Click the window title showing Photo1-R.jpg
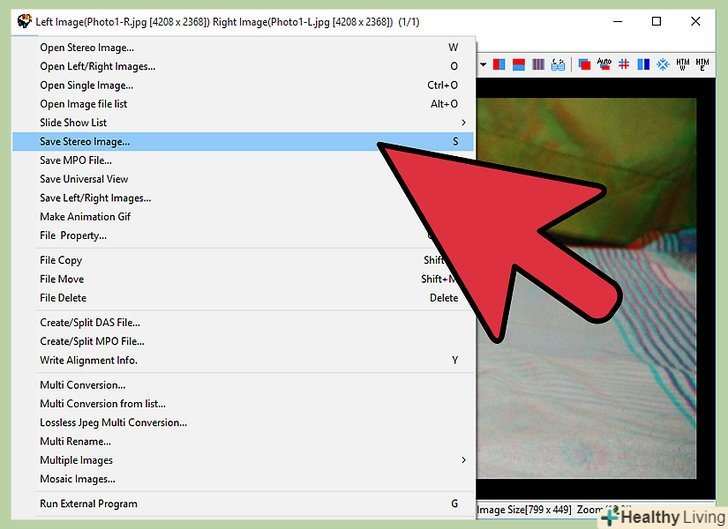Viewport: 728px width, 529px height. 228,22
